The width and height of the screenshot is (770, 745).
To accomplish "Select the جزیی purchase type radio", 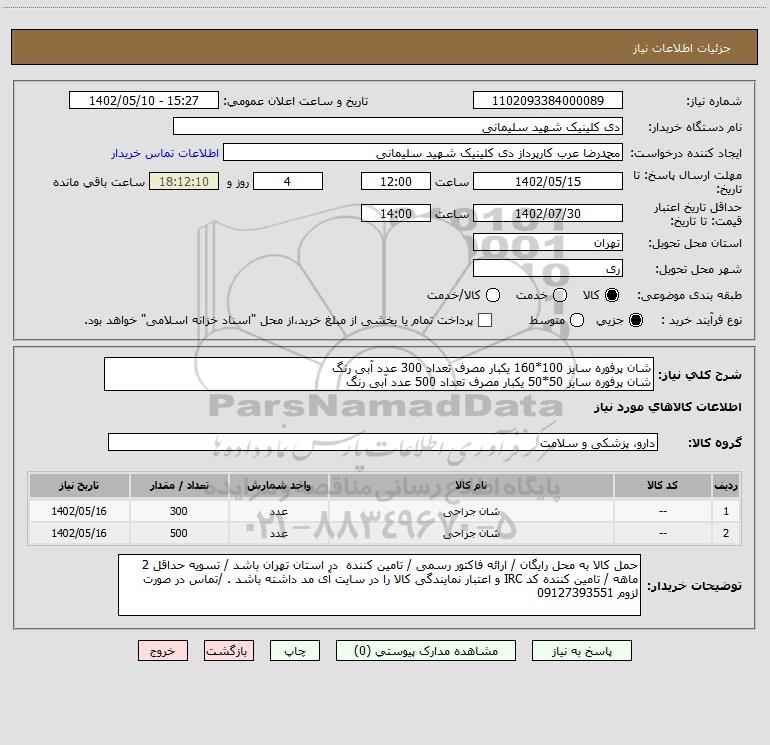I will point(636,320).
